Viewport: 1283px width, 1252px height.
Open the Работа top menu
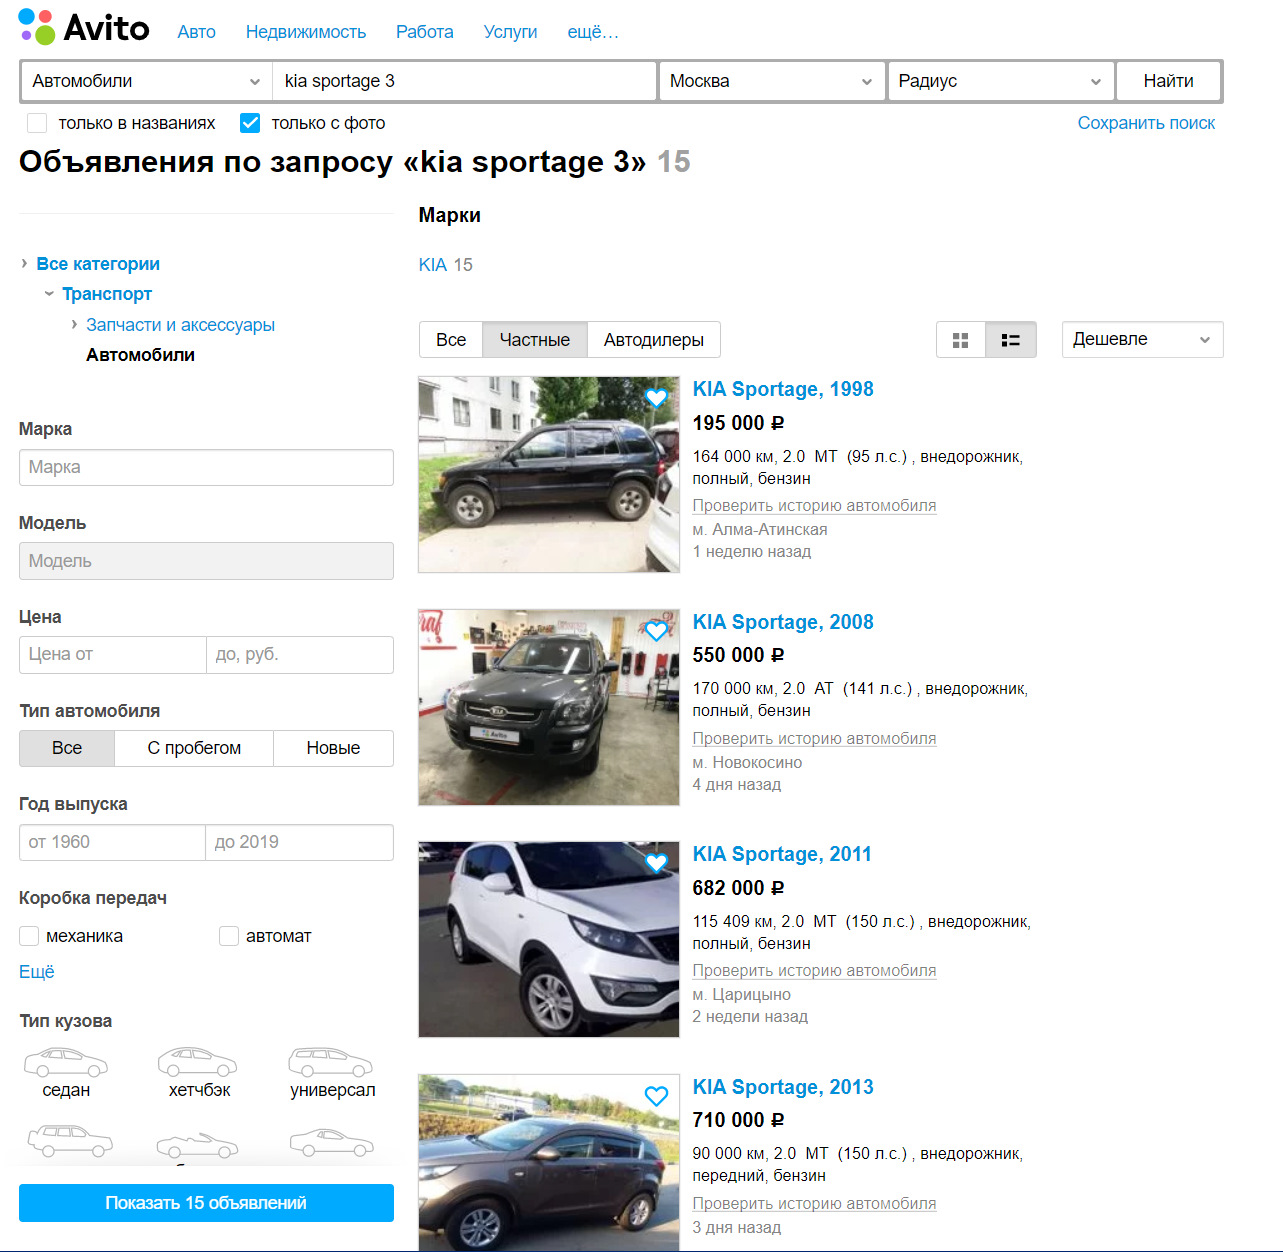424,32
